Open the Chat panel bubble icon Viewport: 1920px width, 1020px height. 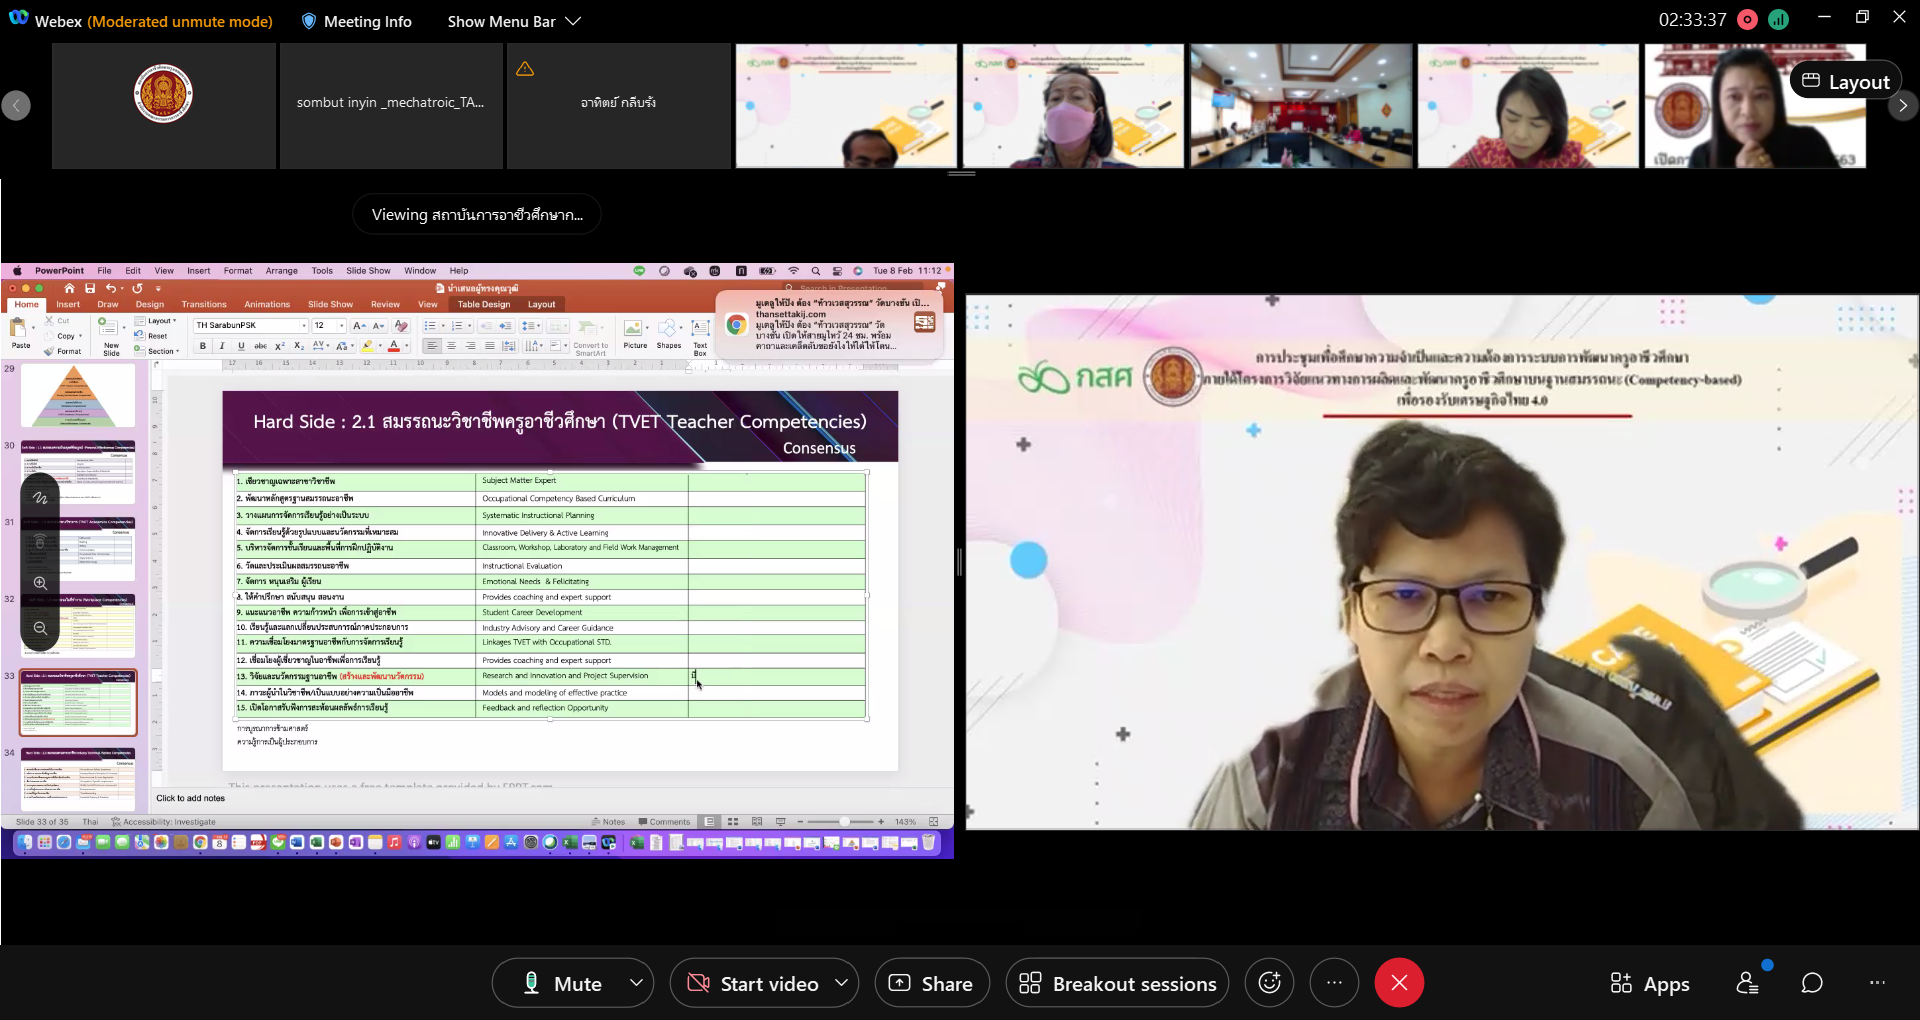(x=1811, y=983)
